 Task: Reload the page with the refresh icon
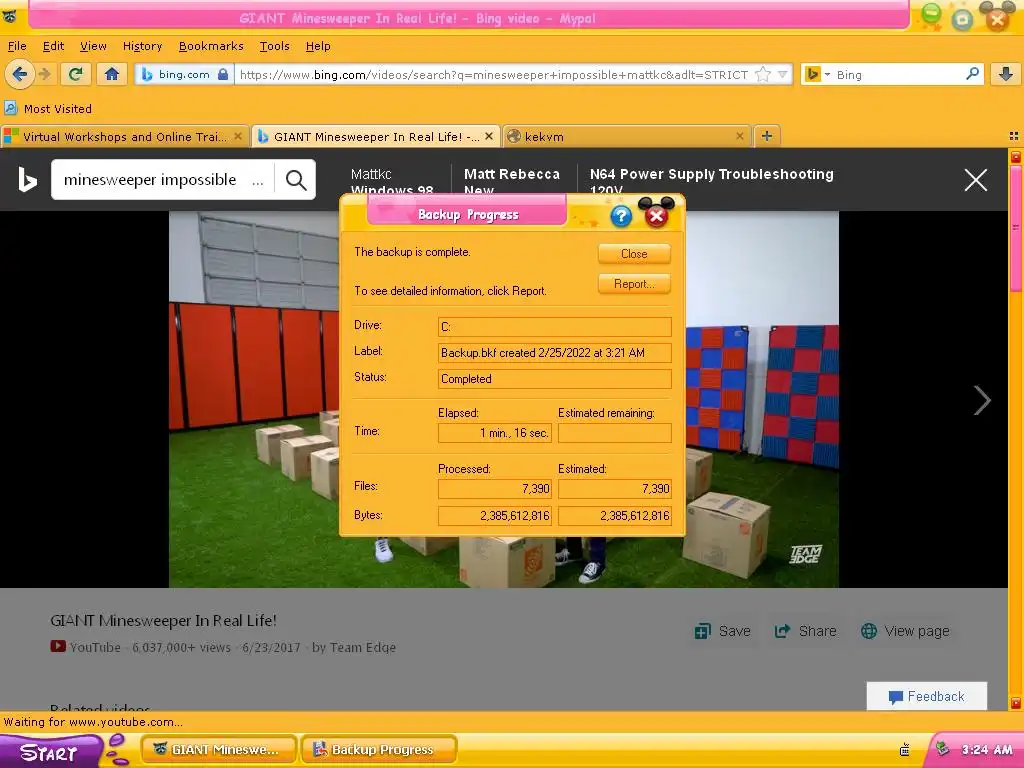pyautogui.click(x=76, y=74)
